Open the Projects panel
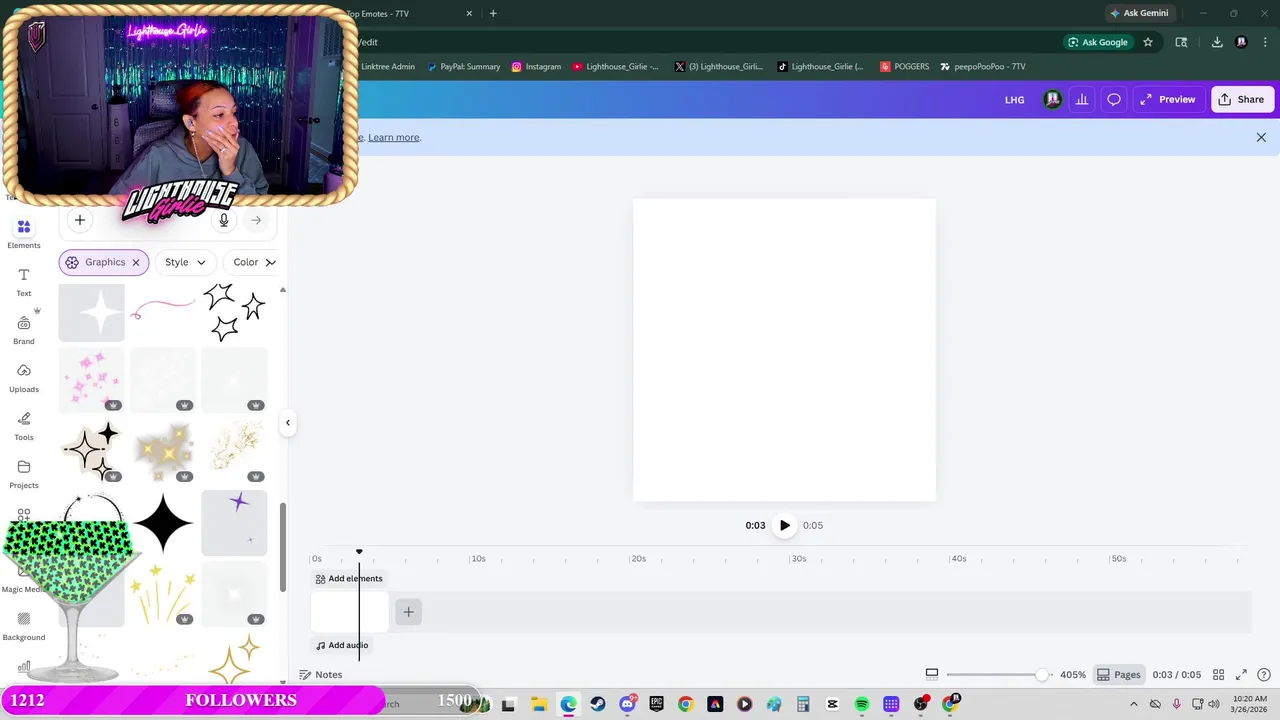This screenshot has height=720, width=1280. point(24,474)
